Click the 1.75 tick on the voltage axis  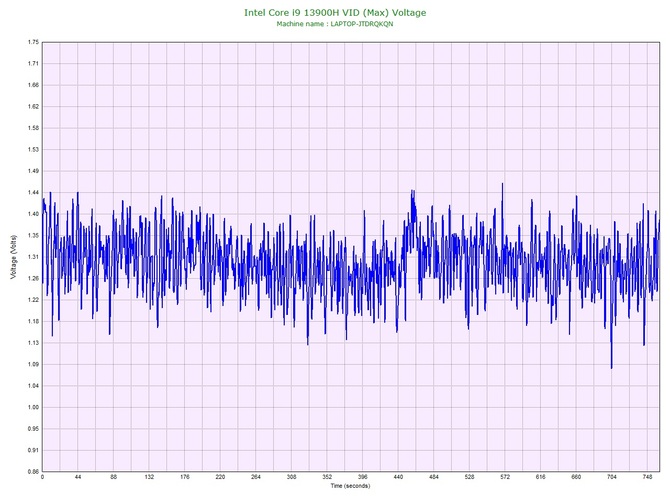click(33, 42)
